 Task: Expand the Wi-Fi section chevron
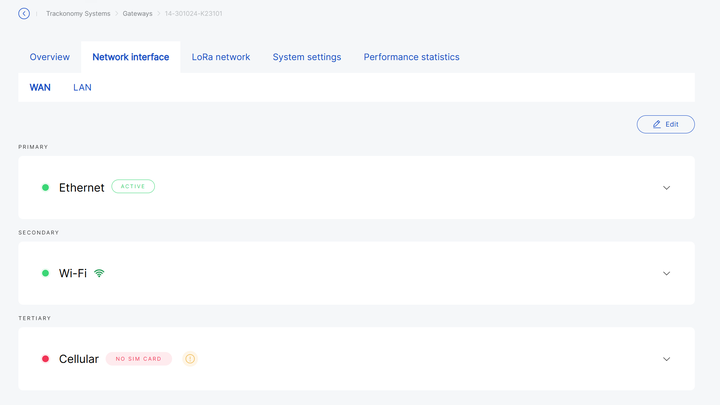click(666, 273)
